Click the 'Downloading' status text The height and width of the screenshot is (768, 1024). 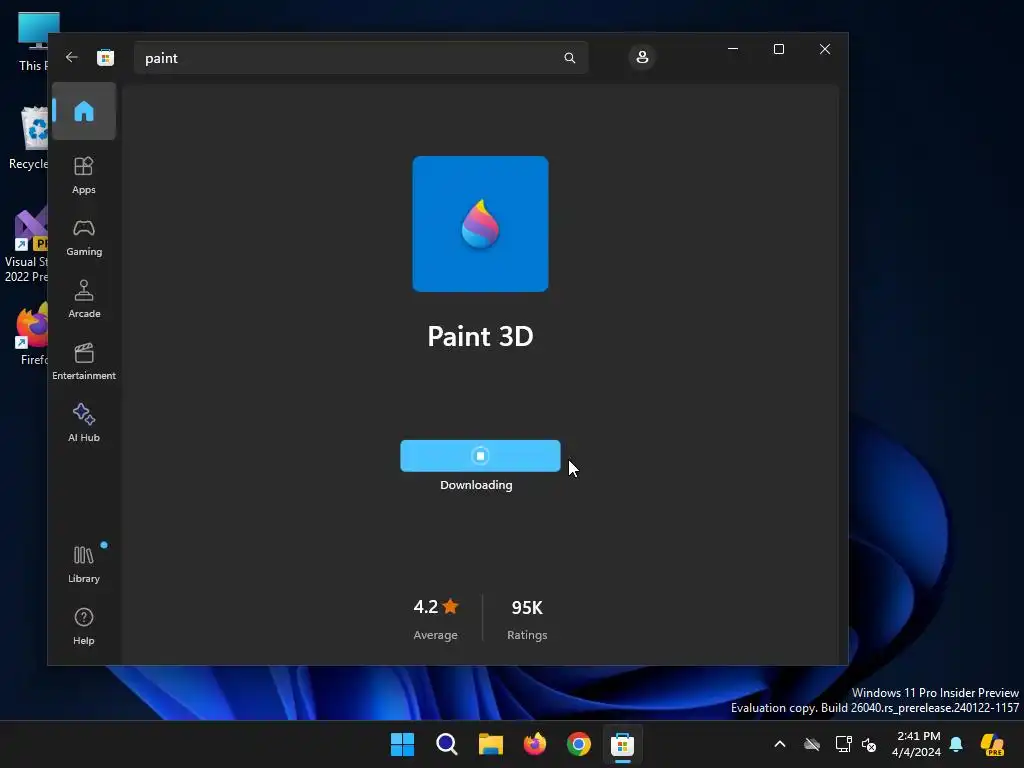(476, 485)
